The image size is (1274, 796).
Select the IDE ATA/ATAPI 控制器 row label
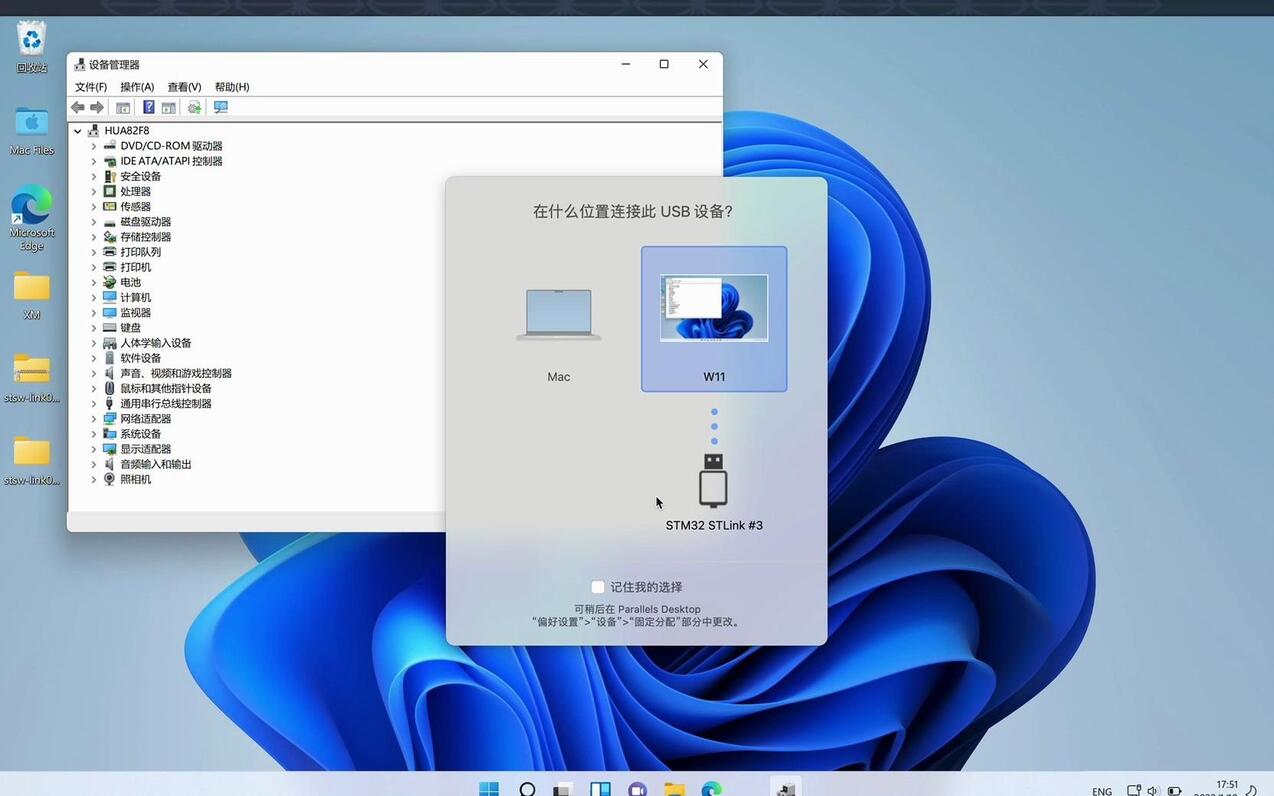pos(171,161)
